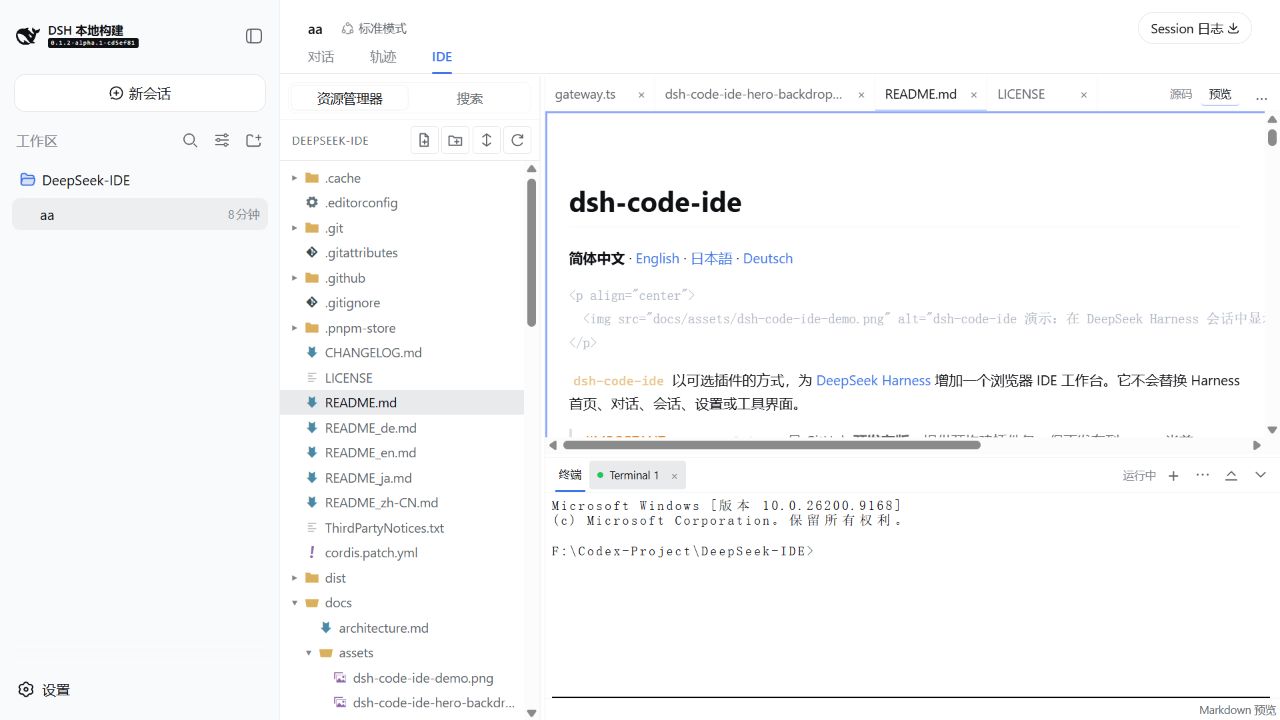1280x720 pixels.
Task: Switch to the 轨迹 tab
Action: (x=383, y=57)
